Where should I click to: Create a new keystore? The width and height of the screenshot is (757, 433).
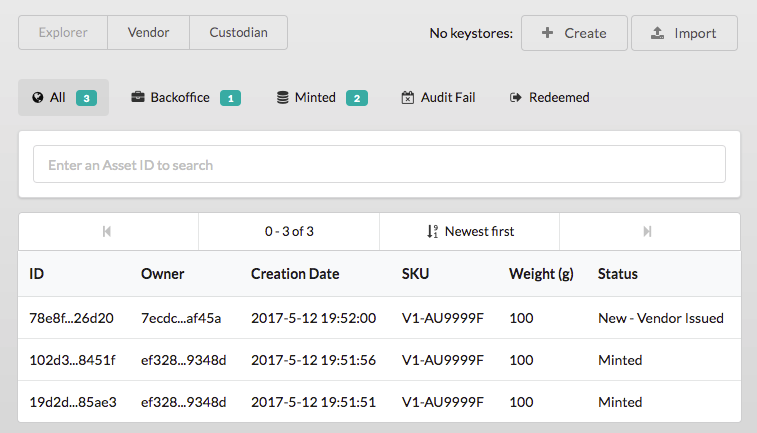tap(574, 33)
